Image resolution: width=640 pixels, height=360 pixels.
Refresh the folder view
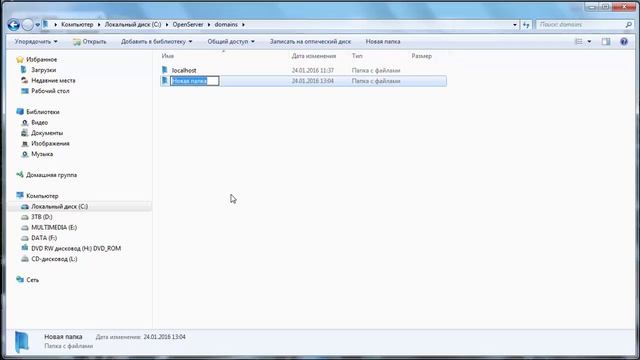pyautogui.click(x=526, y=25)
